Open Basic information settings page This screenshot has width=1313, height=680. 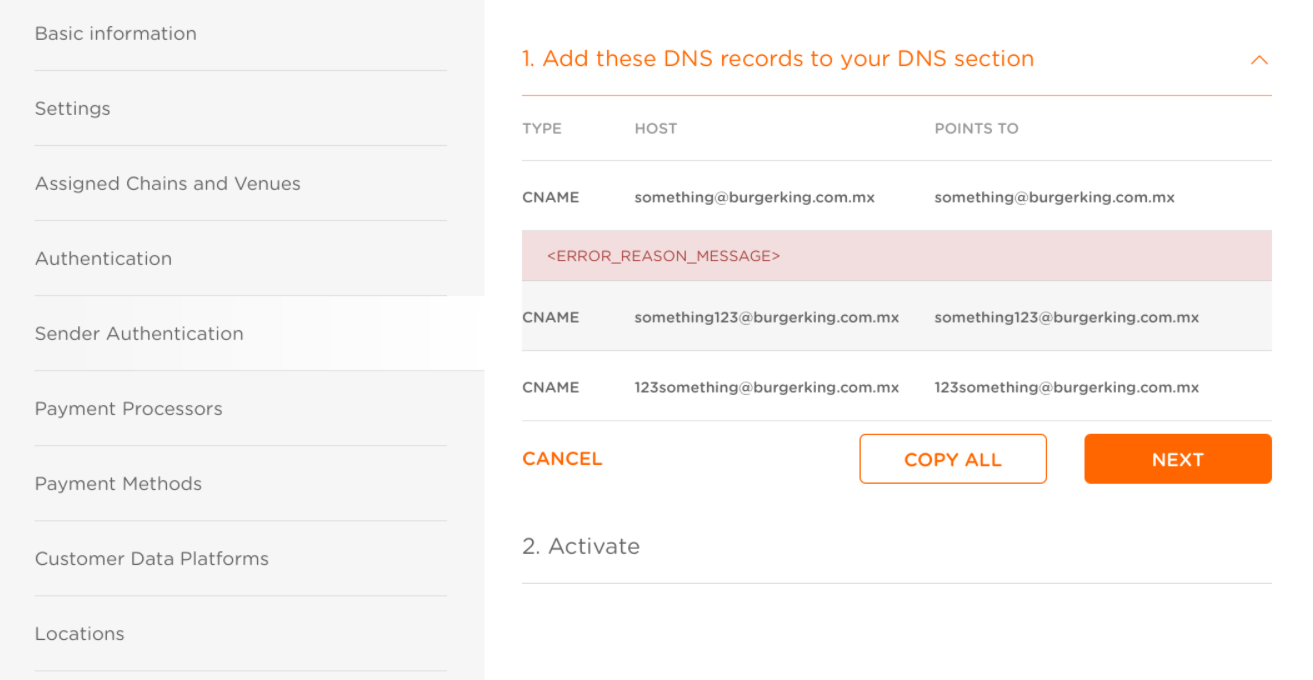[116, 33]
